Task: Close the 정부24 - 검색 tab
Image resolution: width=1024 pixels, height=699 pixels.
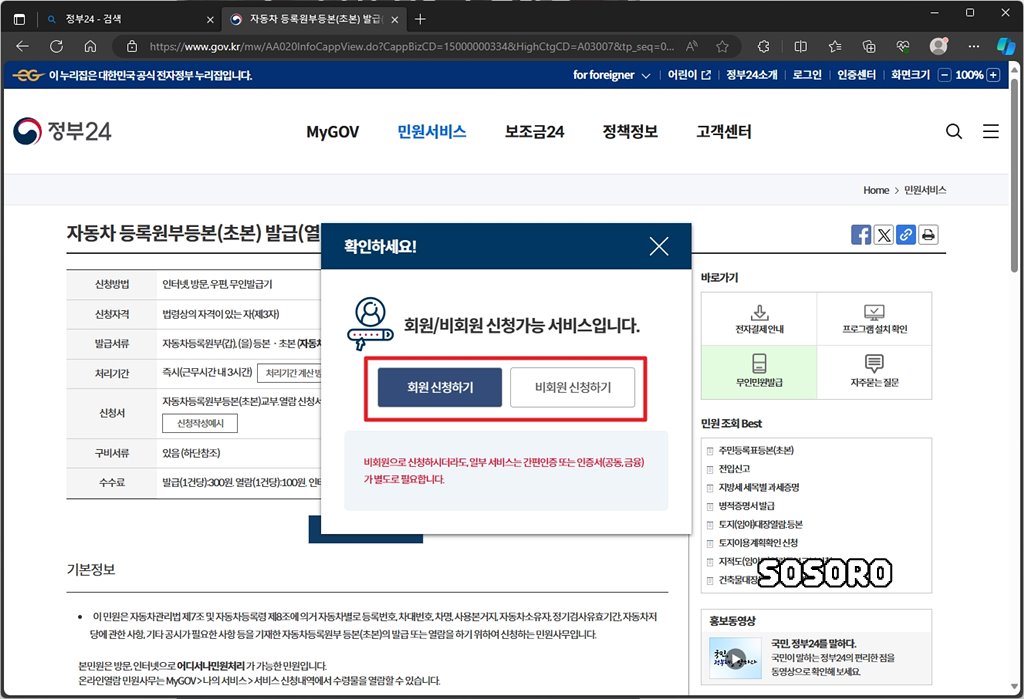Action: coord(210,20)
